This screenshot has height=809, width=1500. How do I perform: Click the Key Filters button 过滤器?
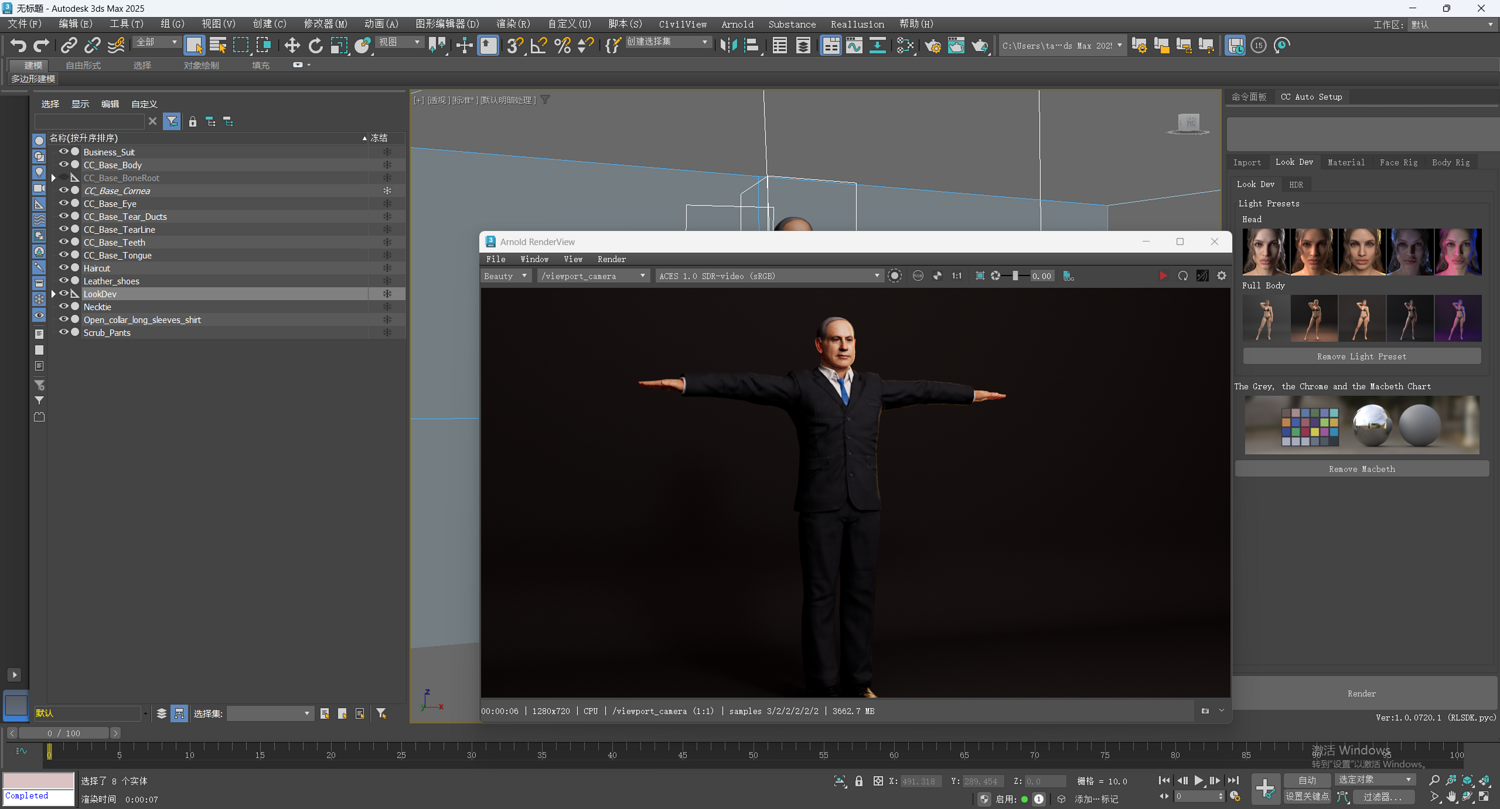(1383, 797)
